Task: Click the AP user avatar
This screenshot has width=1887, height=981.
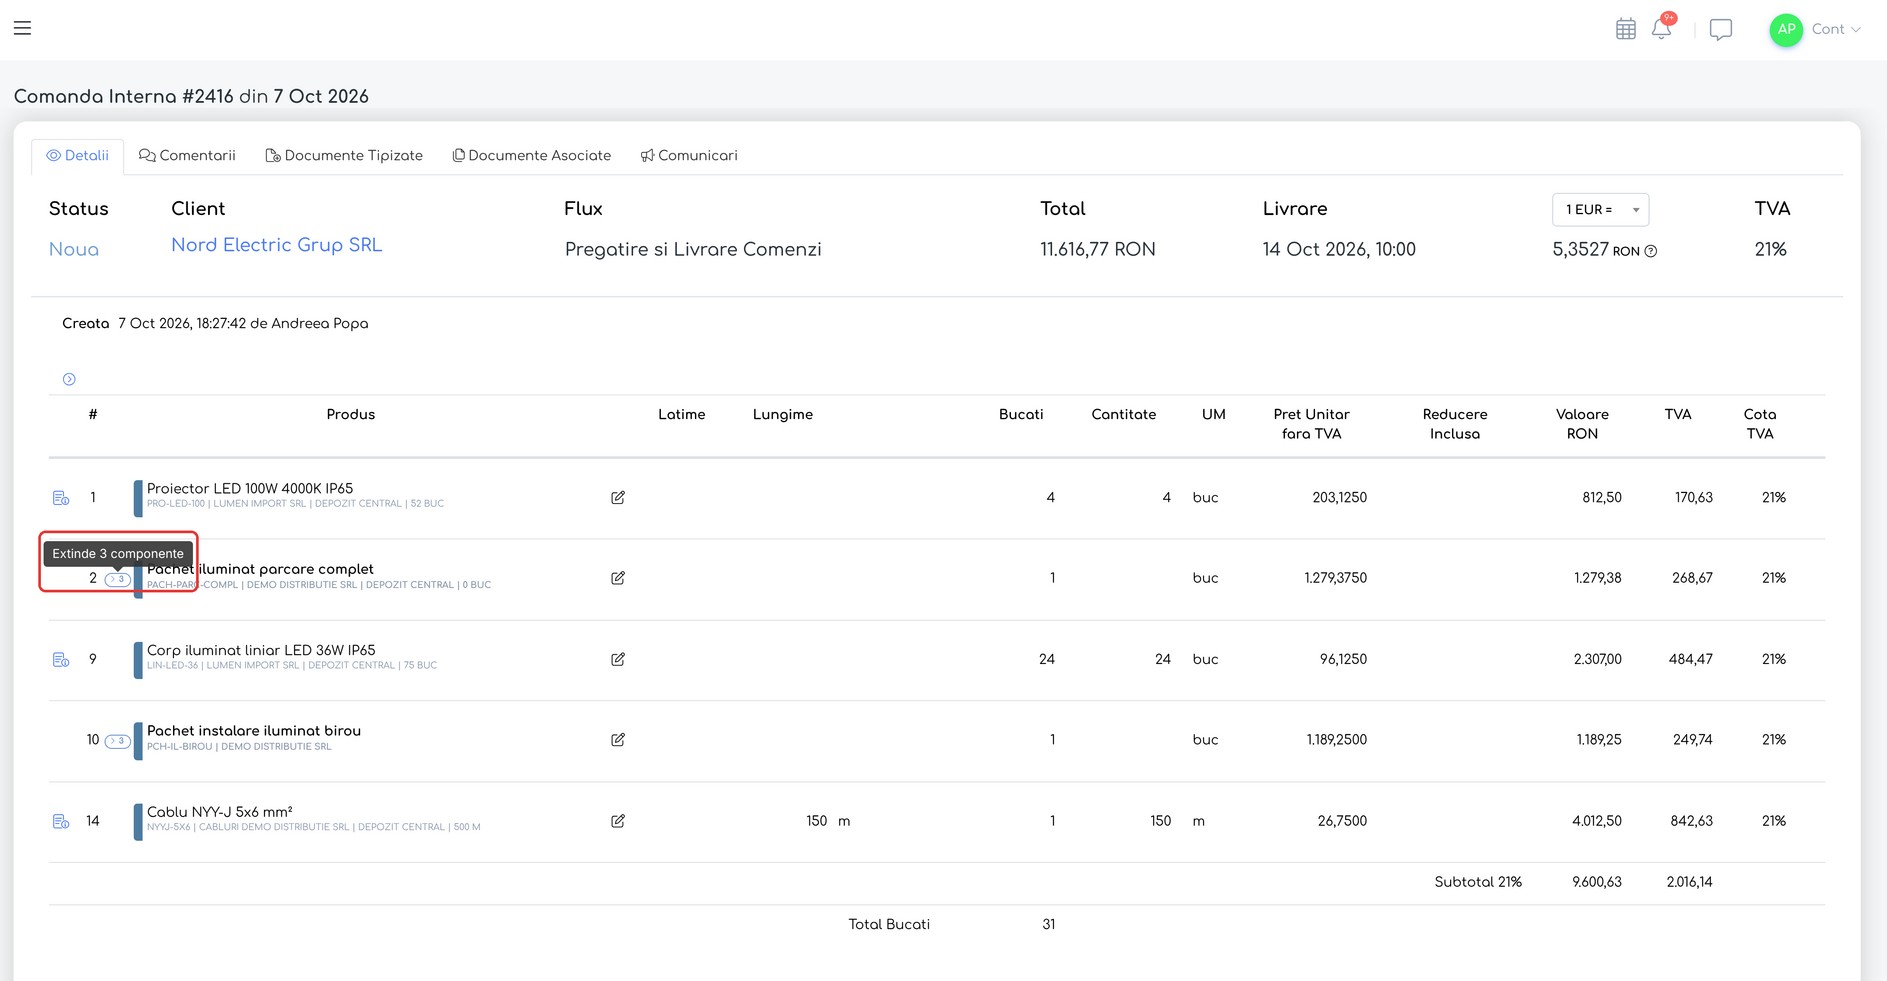Action: [x=1786, y=29]
